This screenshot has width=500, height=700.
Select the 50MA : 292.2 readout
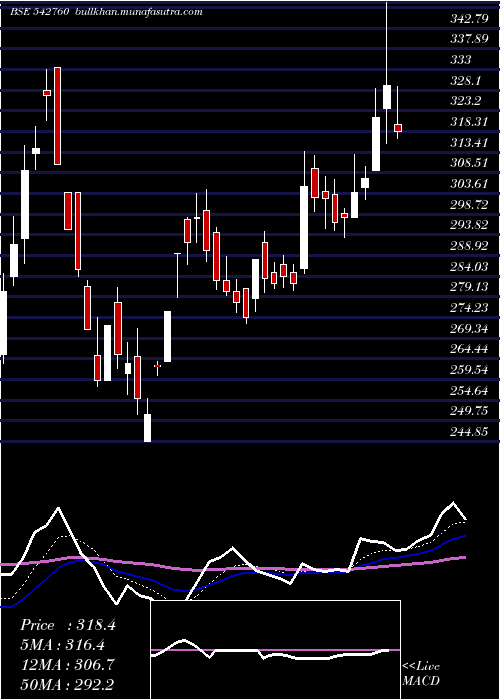[x=67, y=684]
